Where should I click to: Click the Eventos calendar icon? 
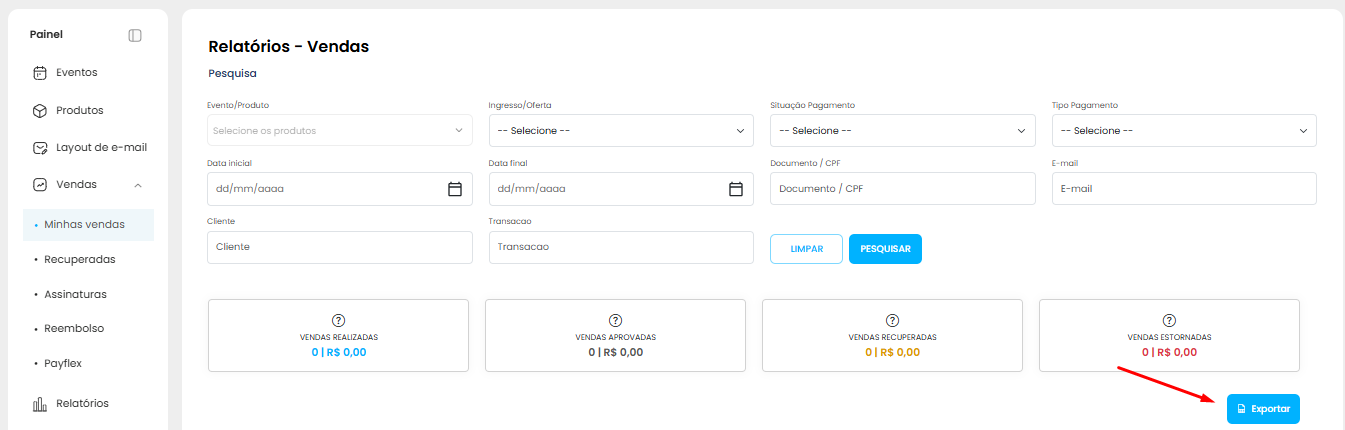[x=40, y=73]
